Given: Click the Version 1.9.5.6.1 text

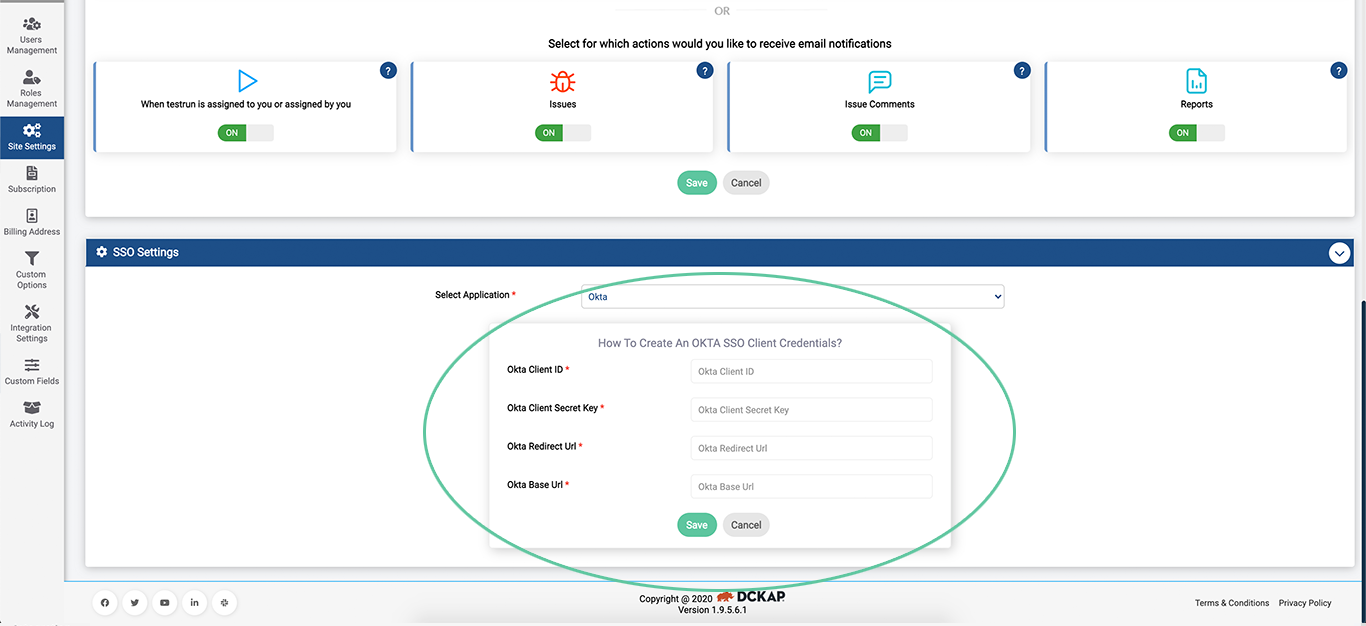Looking at the screenshot, I should coord(713,610).
